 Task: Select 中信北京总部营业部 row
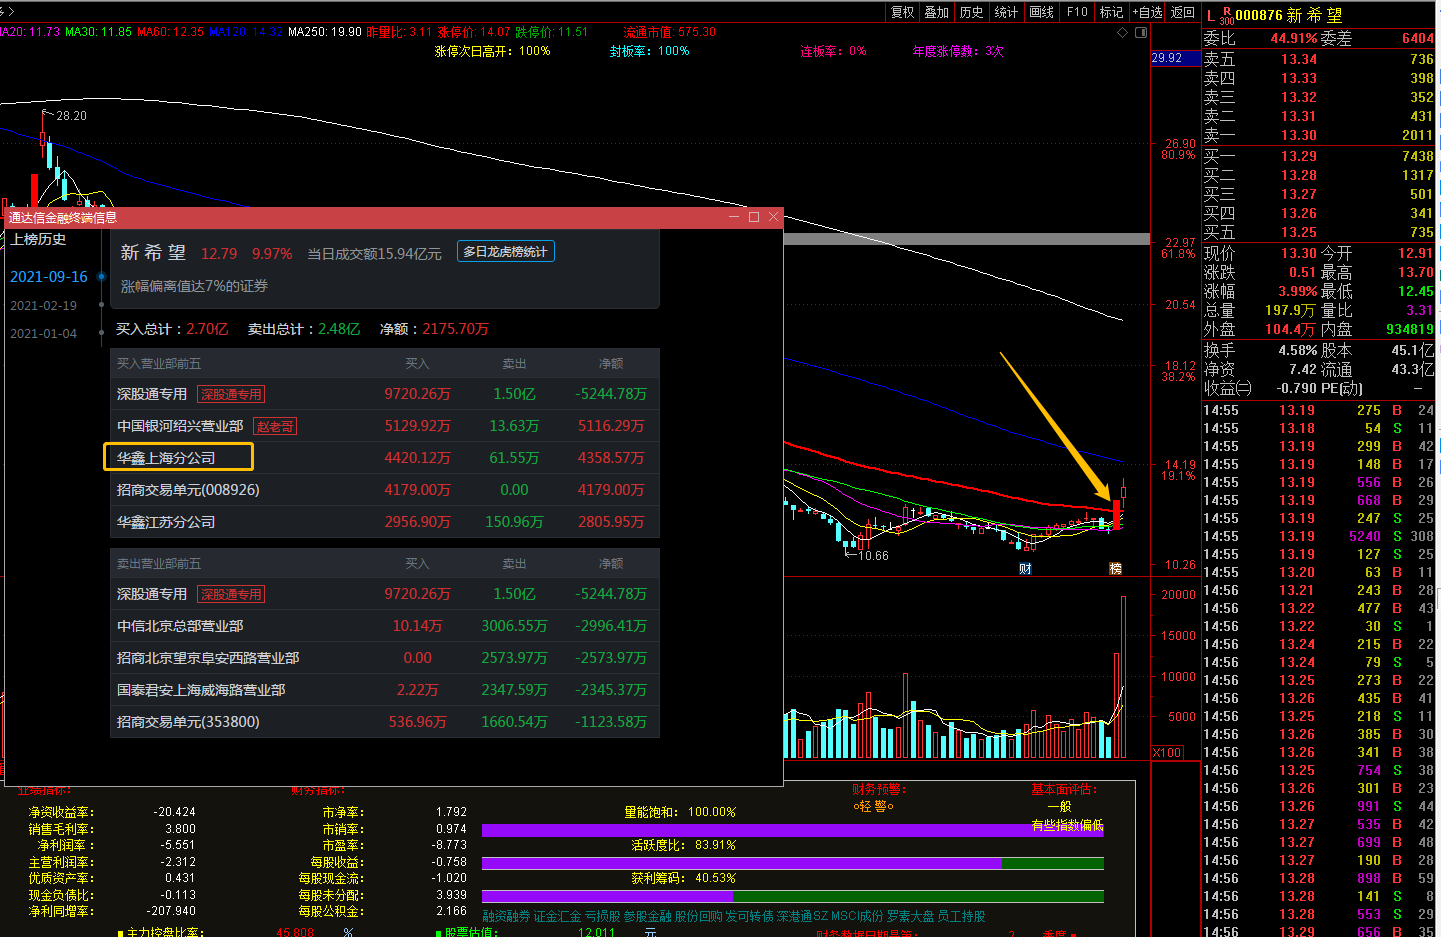coord(385,626)
